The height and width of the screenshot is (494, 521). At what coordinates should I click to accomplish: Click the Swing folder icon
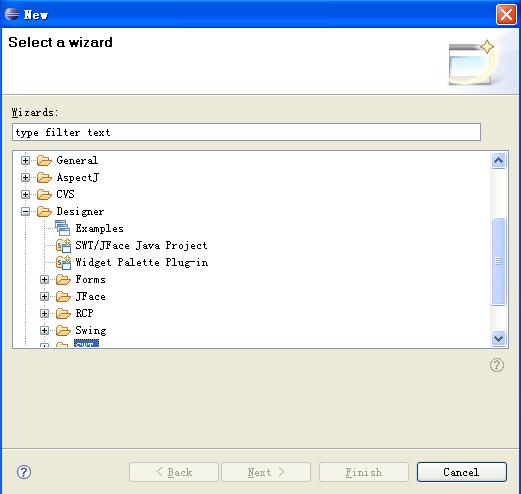[x=63, y=330]
